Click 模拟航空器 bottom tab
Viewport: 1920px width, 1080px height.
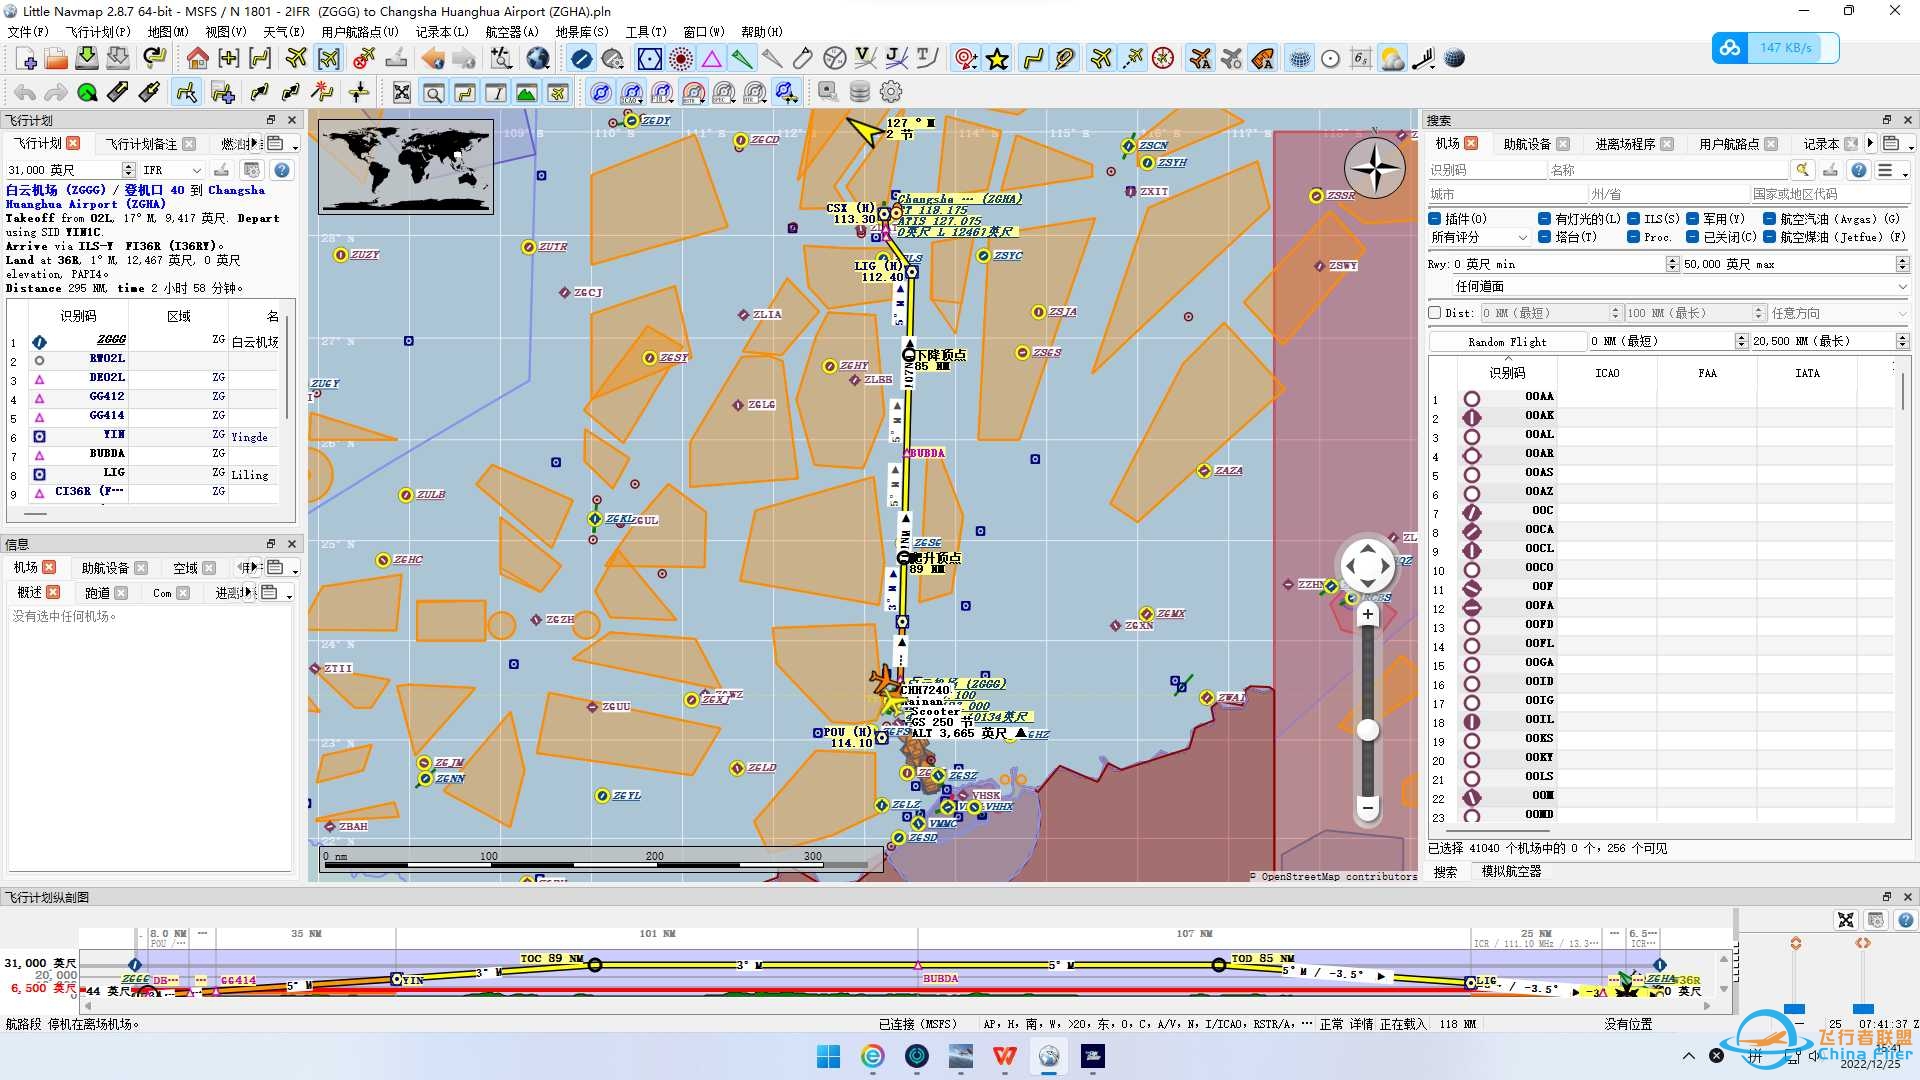(x=1511, y=872)
